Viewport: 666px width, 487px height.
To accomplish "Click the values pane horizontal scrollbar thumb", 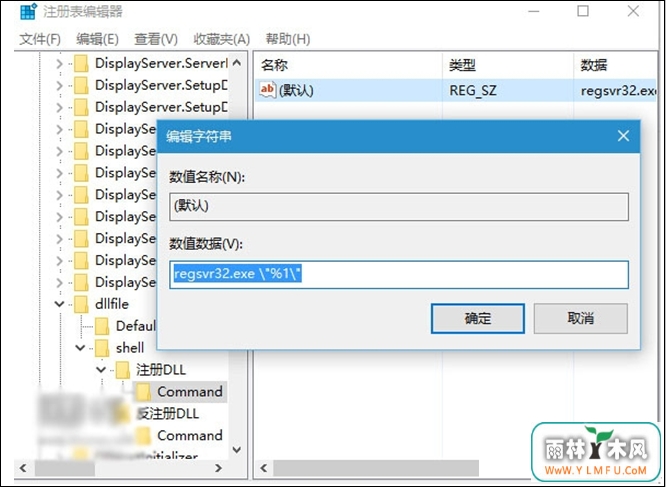I will [376, 468].
